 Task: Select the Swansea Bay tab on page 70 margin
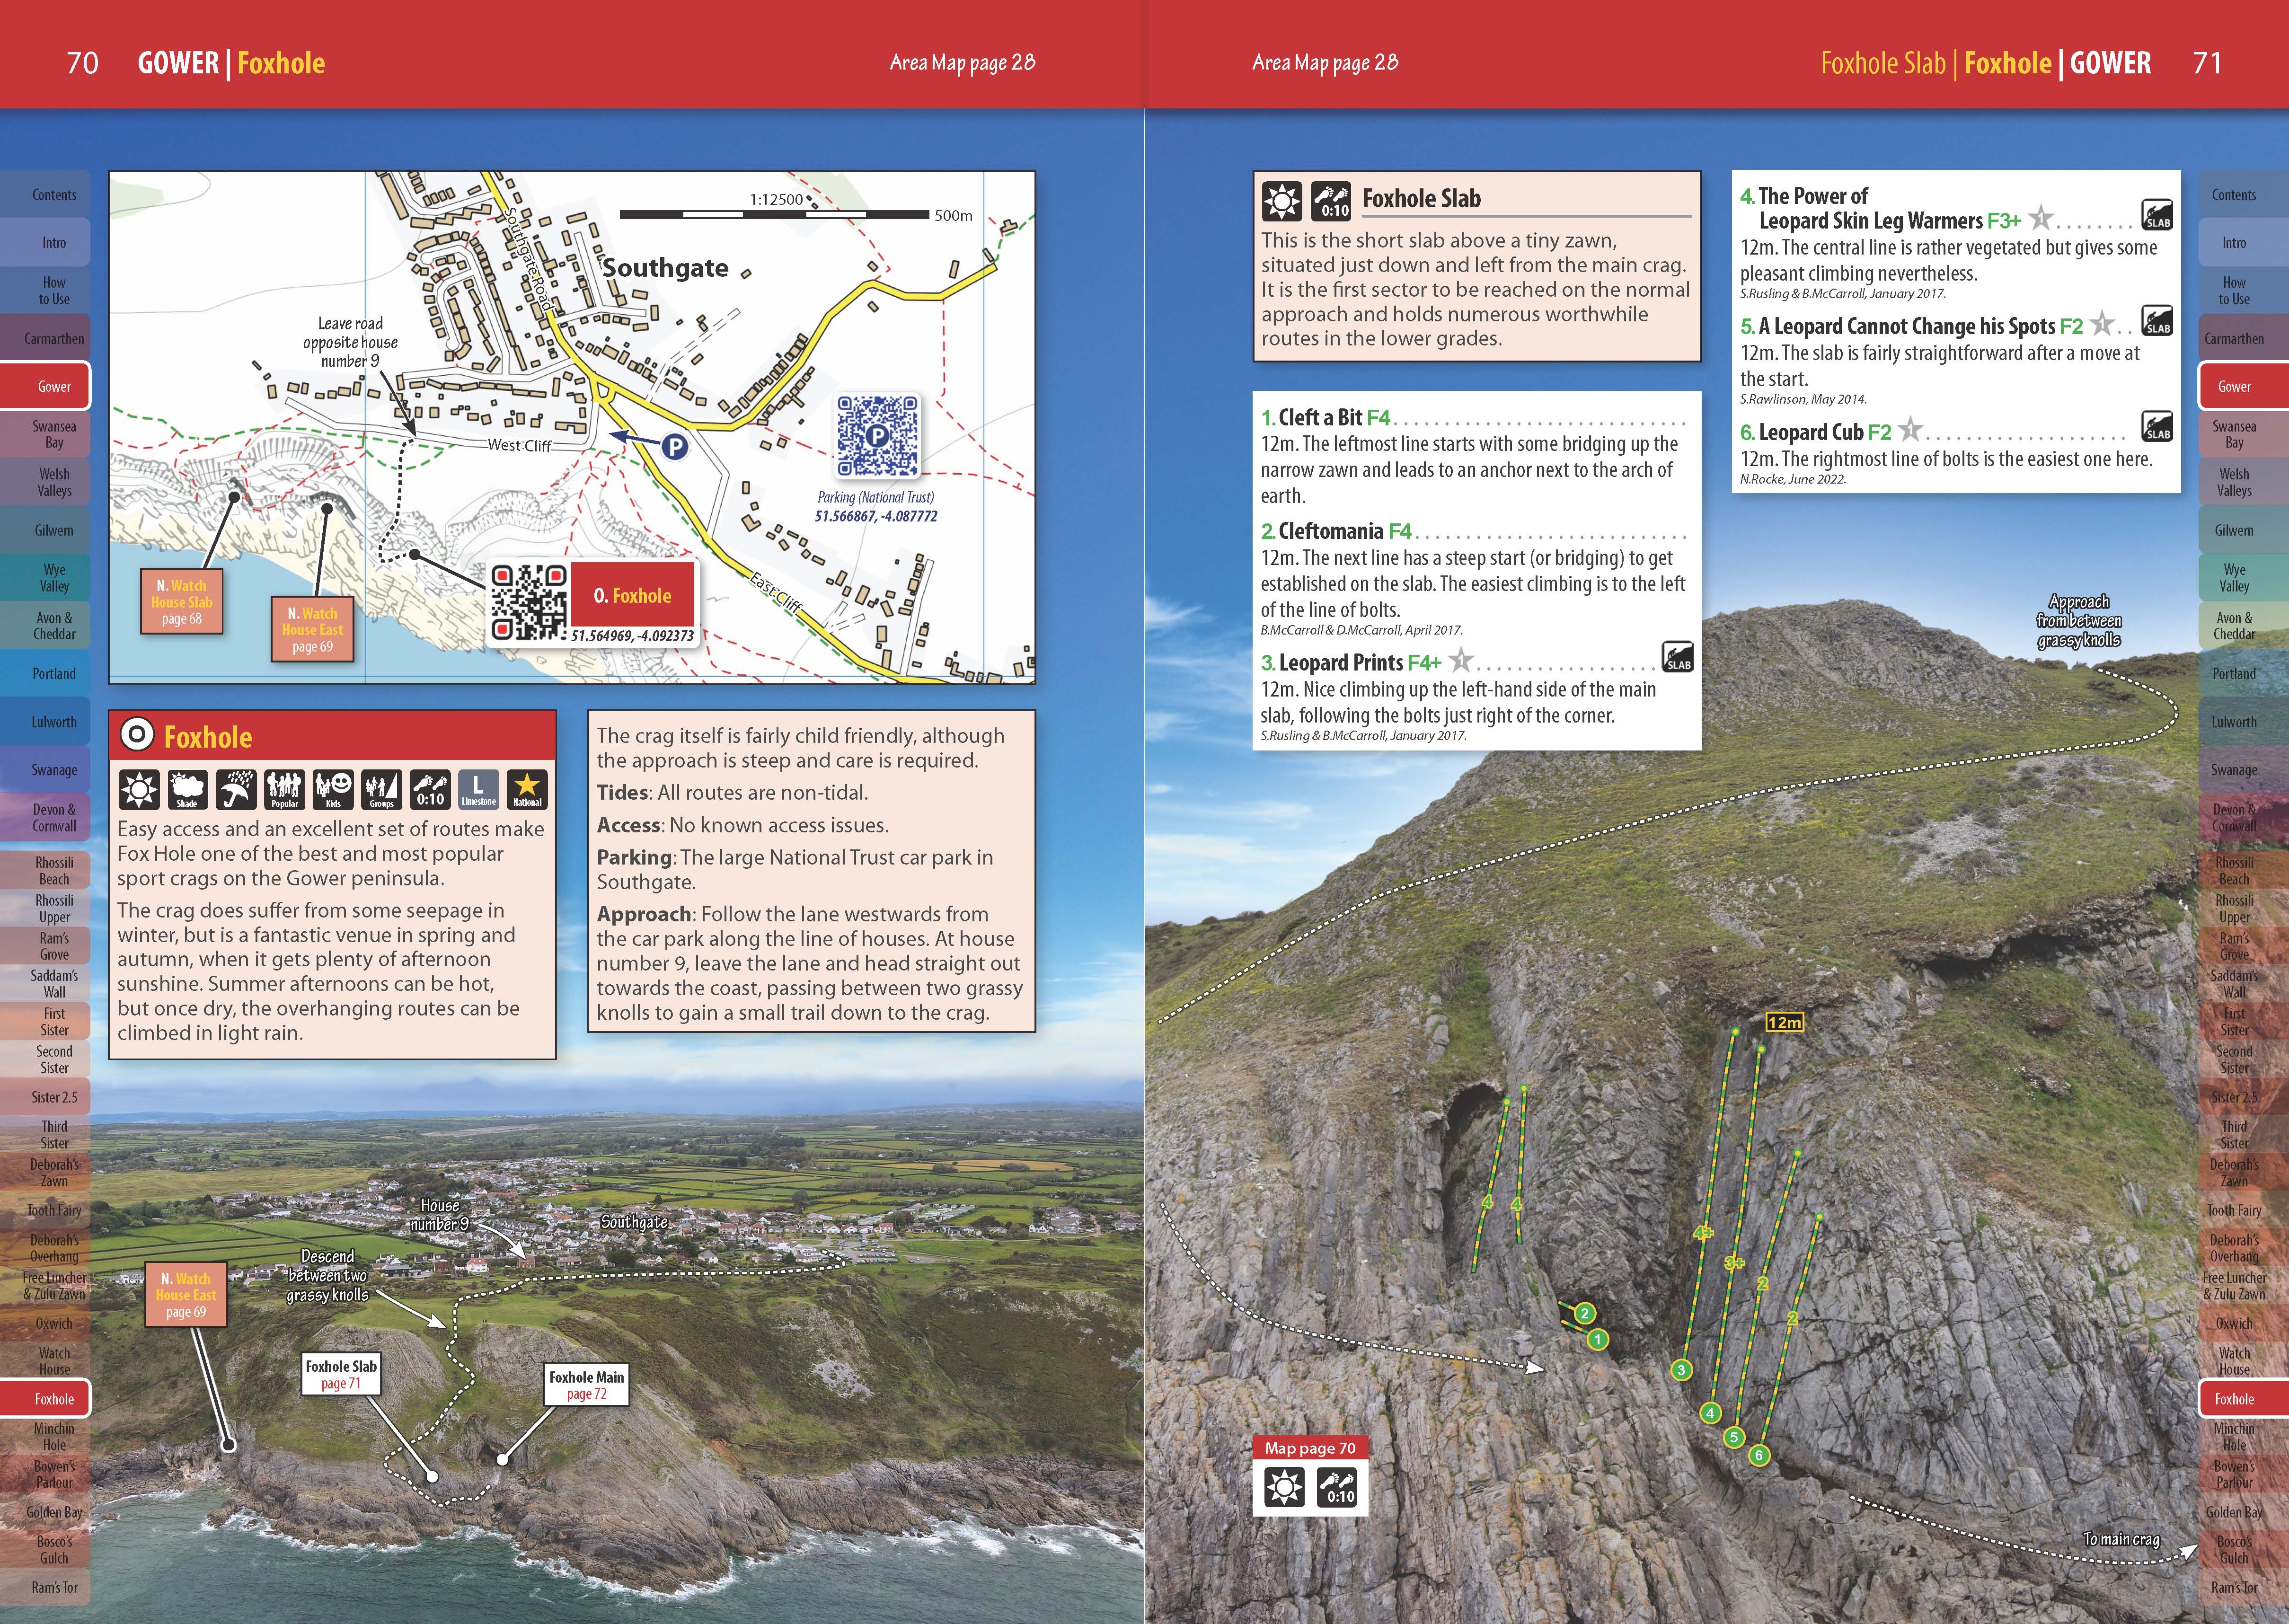pyautogui.click(x=46, y=434)
